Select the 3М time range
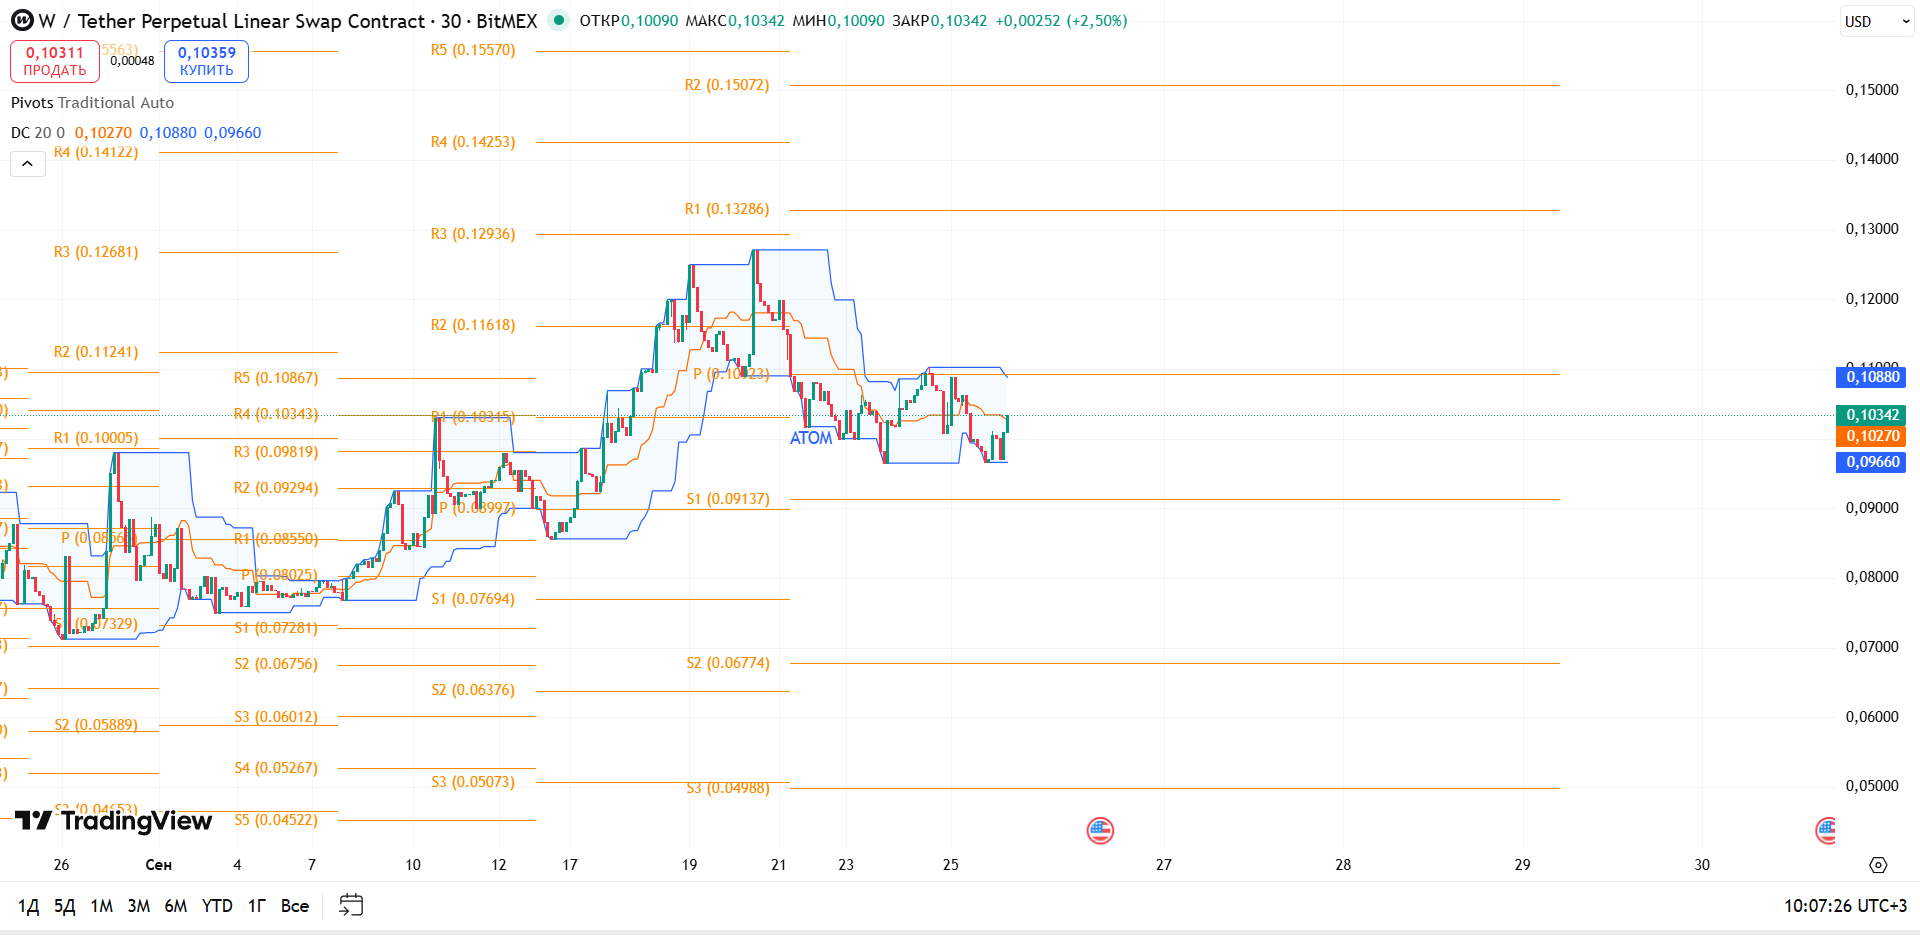Screen dimensions: 1920x935 click(x=139, y=906)
